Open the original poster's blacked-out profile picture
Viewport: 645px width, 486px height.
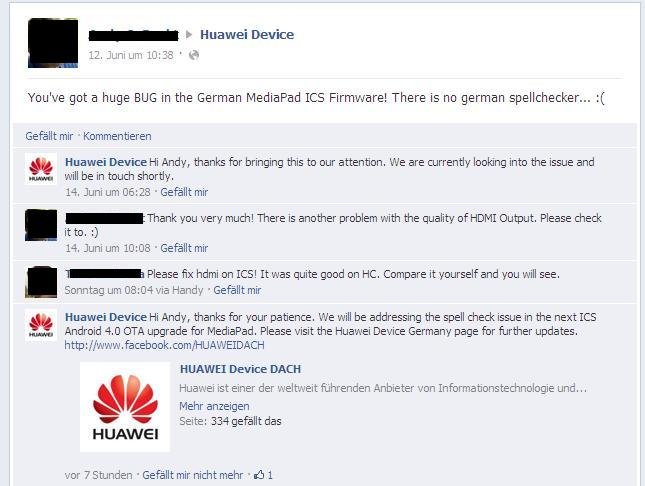point(53,43)
